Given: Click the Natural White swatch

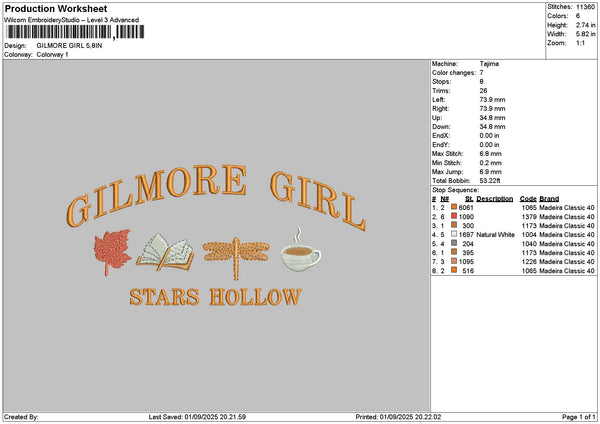Looking at the screenshot, I should coord(454,234).
